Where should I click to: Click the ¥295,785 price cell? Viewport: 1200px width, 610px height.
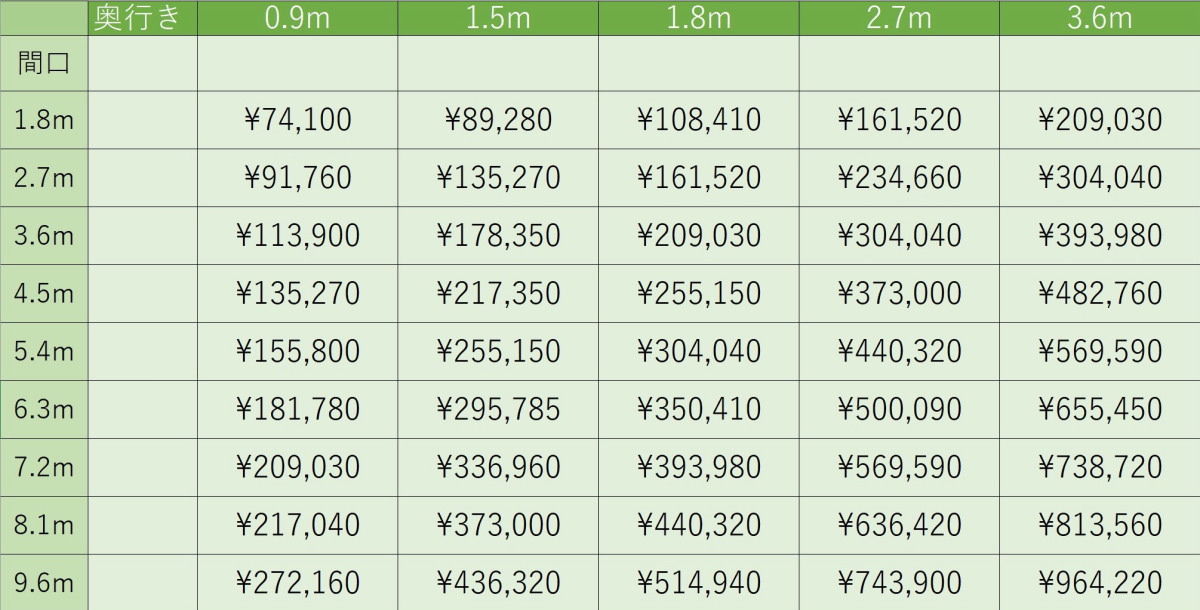498,409
